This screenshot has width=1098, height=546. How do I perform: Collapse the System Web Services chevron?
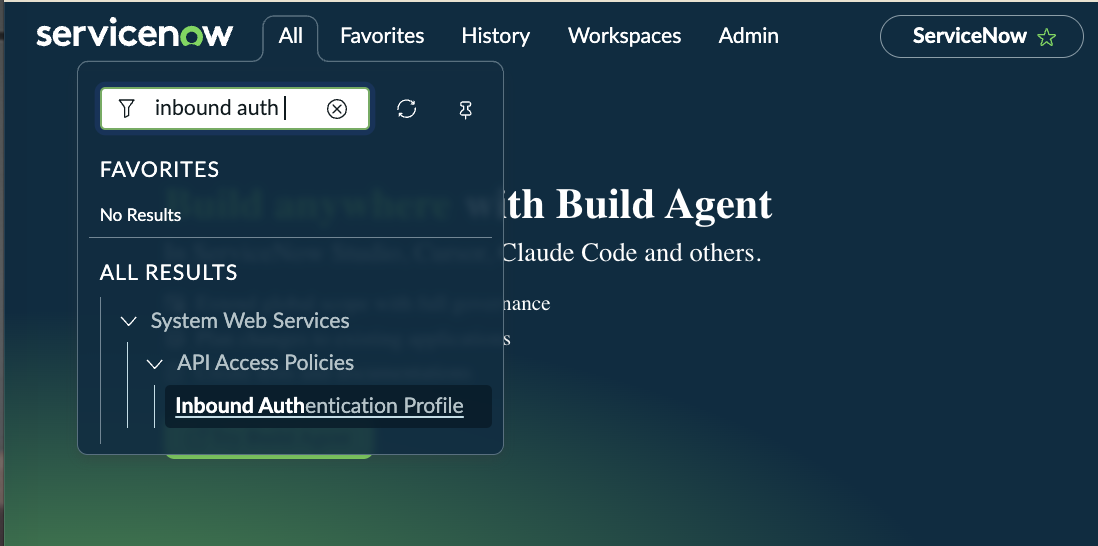coord(128,321)
